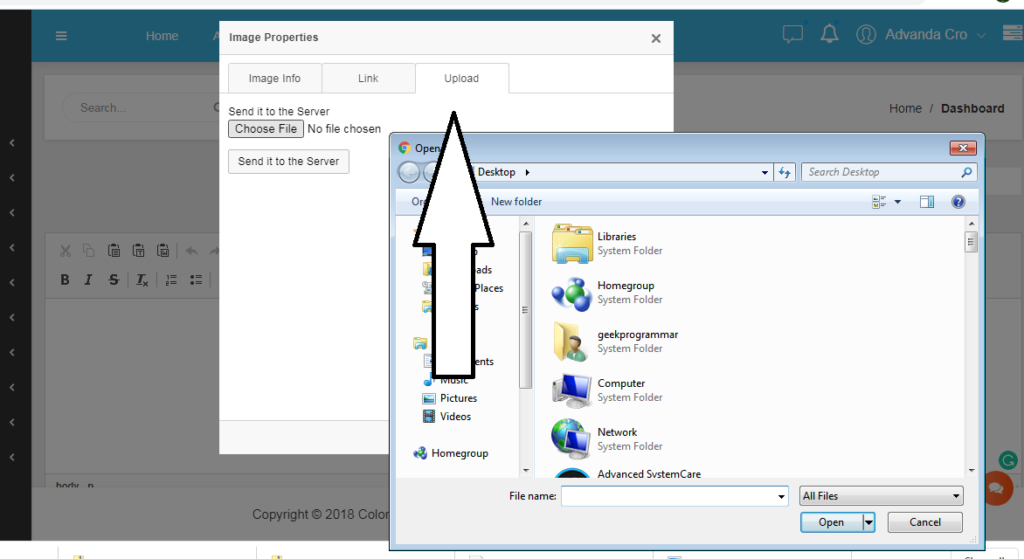Open the chat messages icon in header
Image resolution: width=1024 pixels, height=559 pixels.
793,34
